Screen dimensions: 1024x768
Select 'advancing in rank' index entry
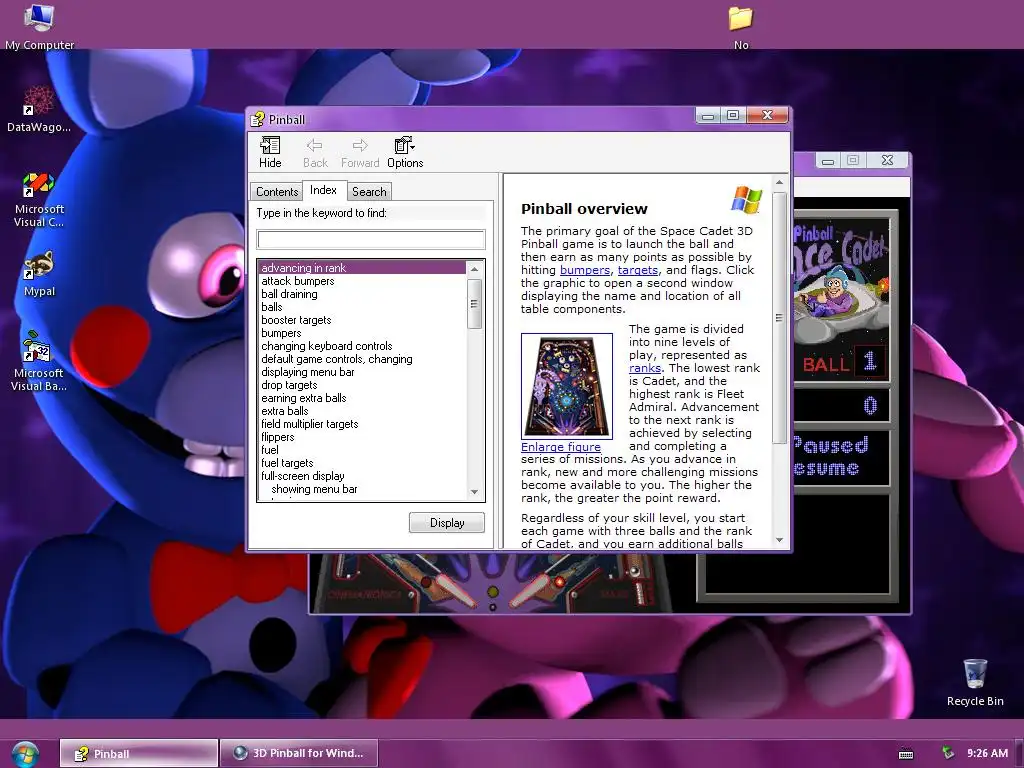[362, 268]
